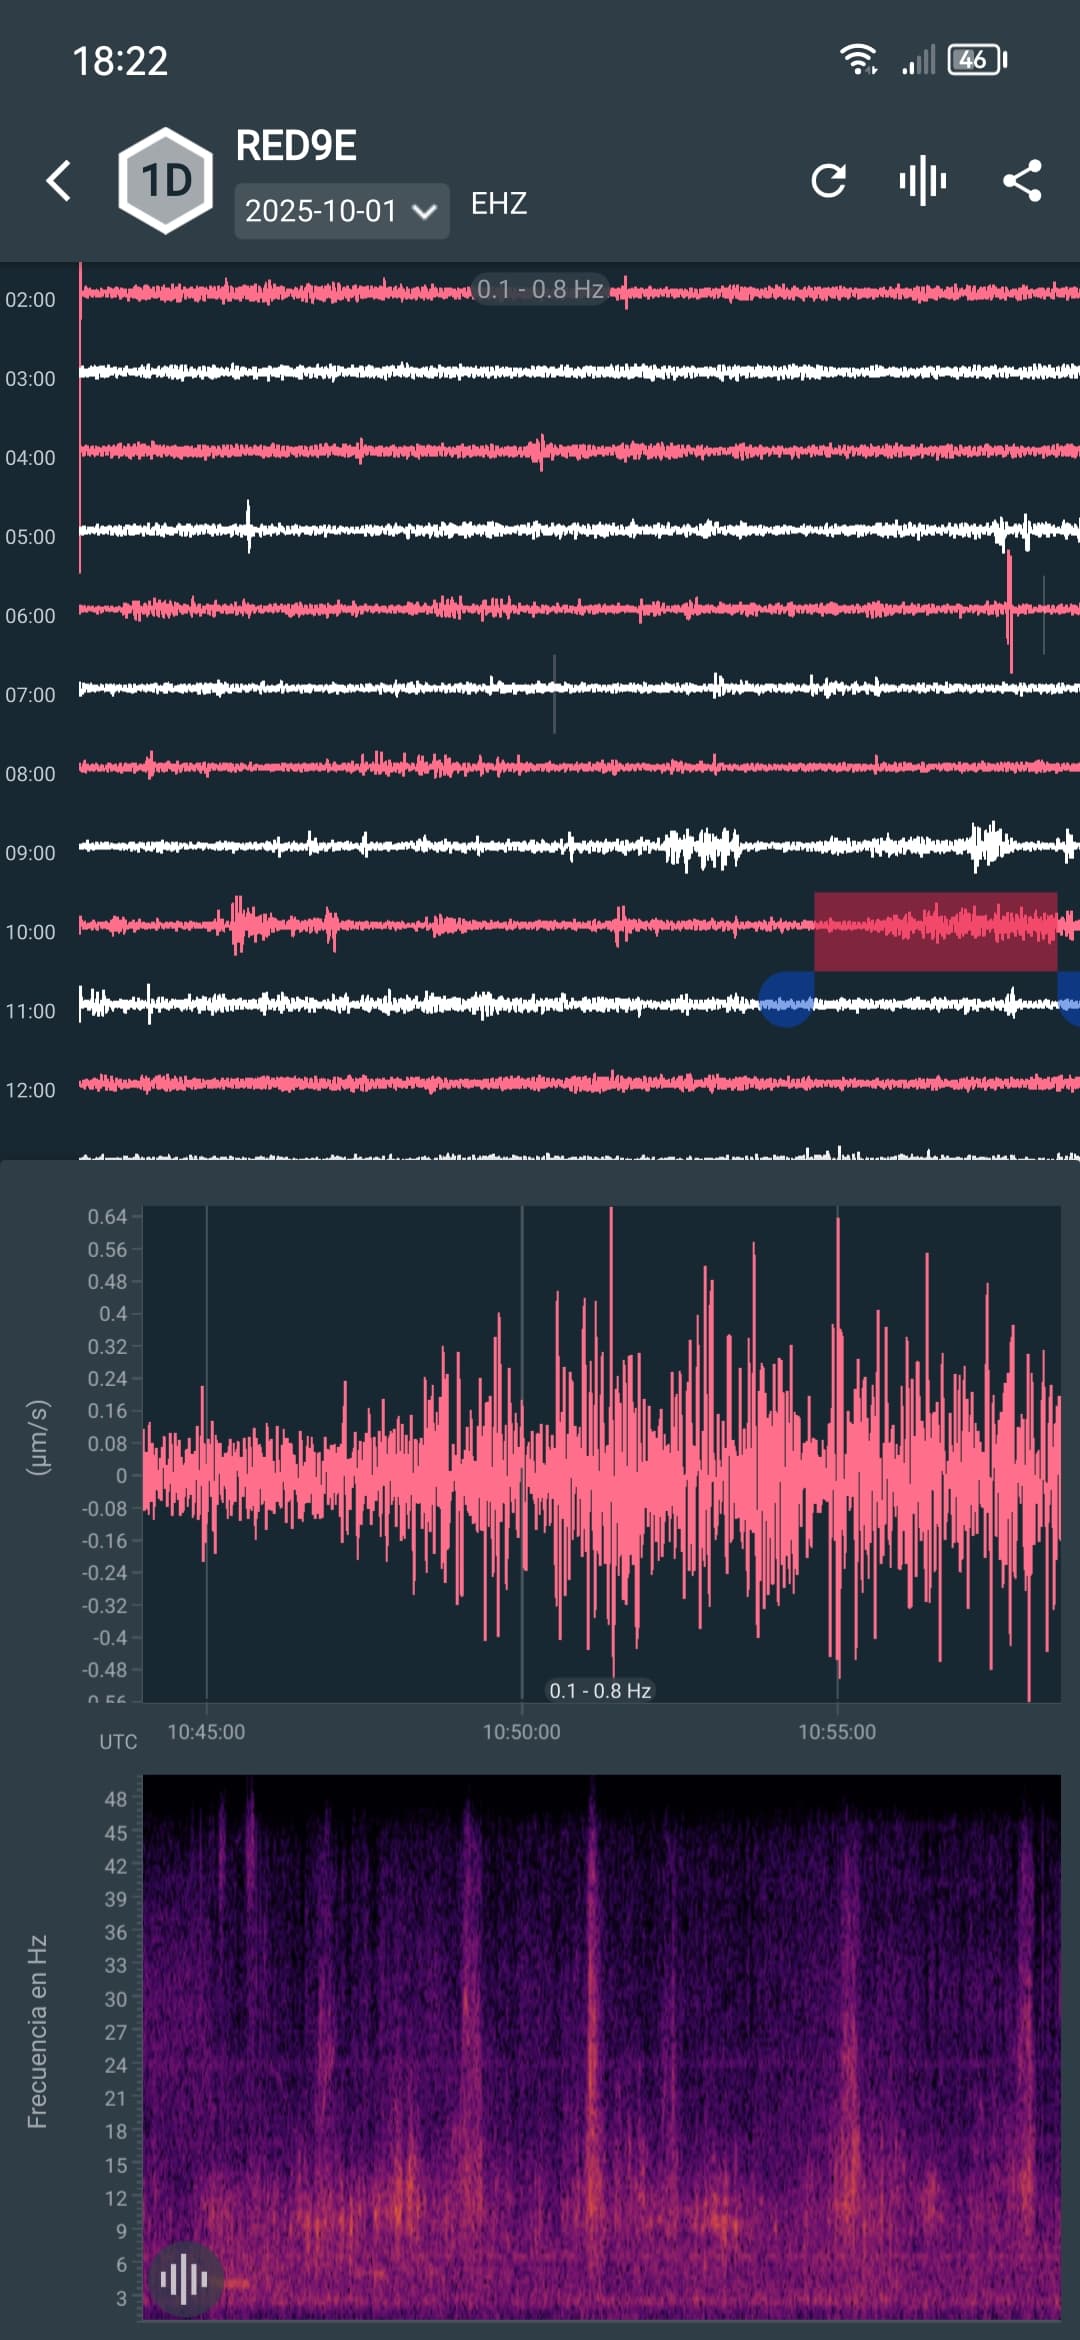Tap the red highlighted selection on 10:00 trace
This screenshot has height=2340, width=1080.
tap(935, 930)
